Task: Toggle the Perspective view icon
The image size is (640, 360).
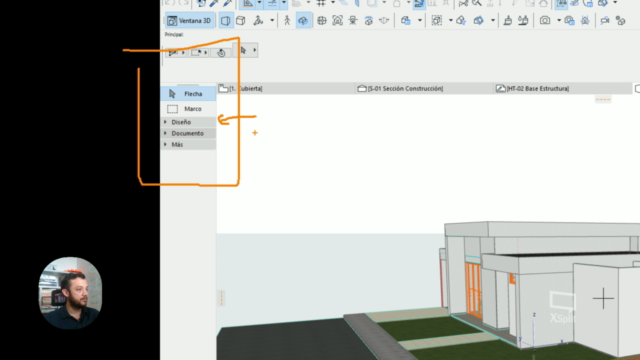Action: (x=225, y=20)
